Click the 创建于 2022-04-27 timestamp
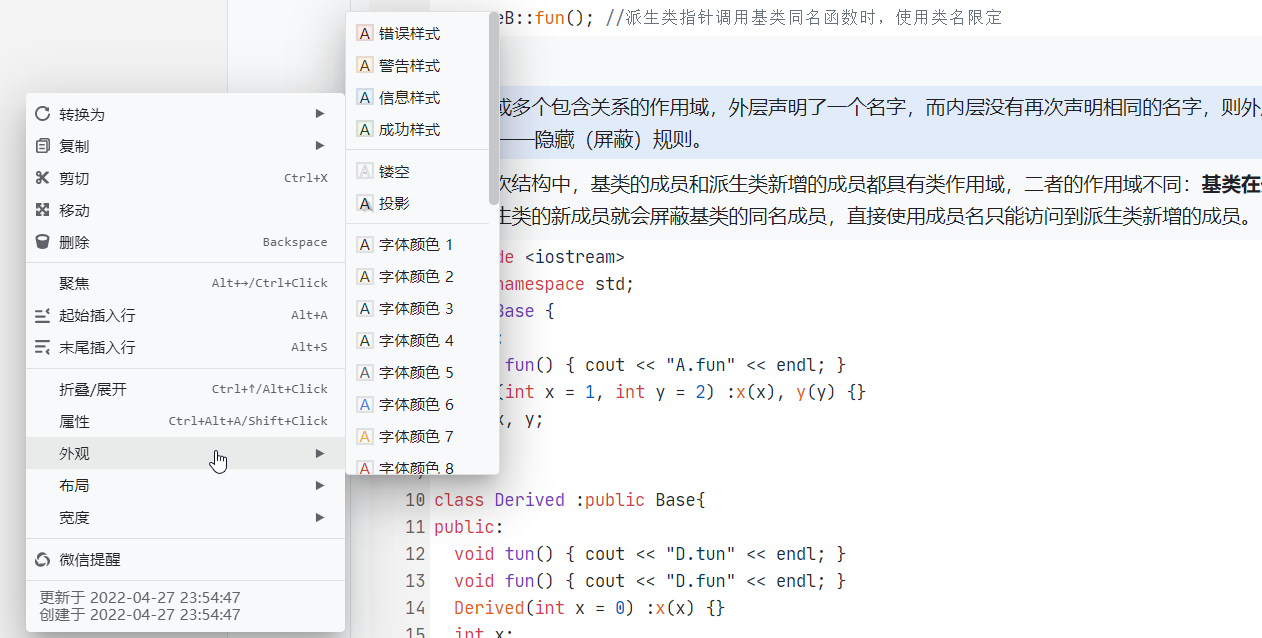The height and width of the screenshot is (638, 1262). 140,615
